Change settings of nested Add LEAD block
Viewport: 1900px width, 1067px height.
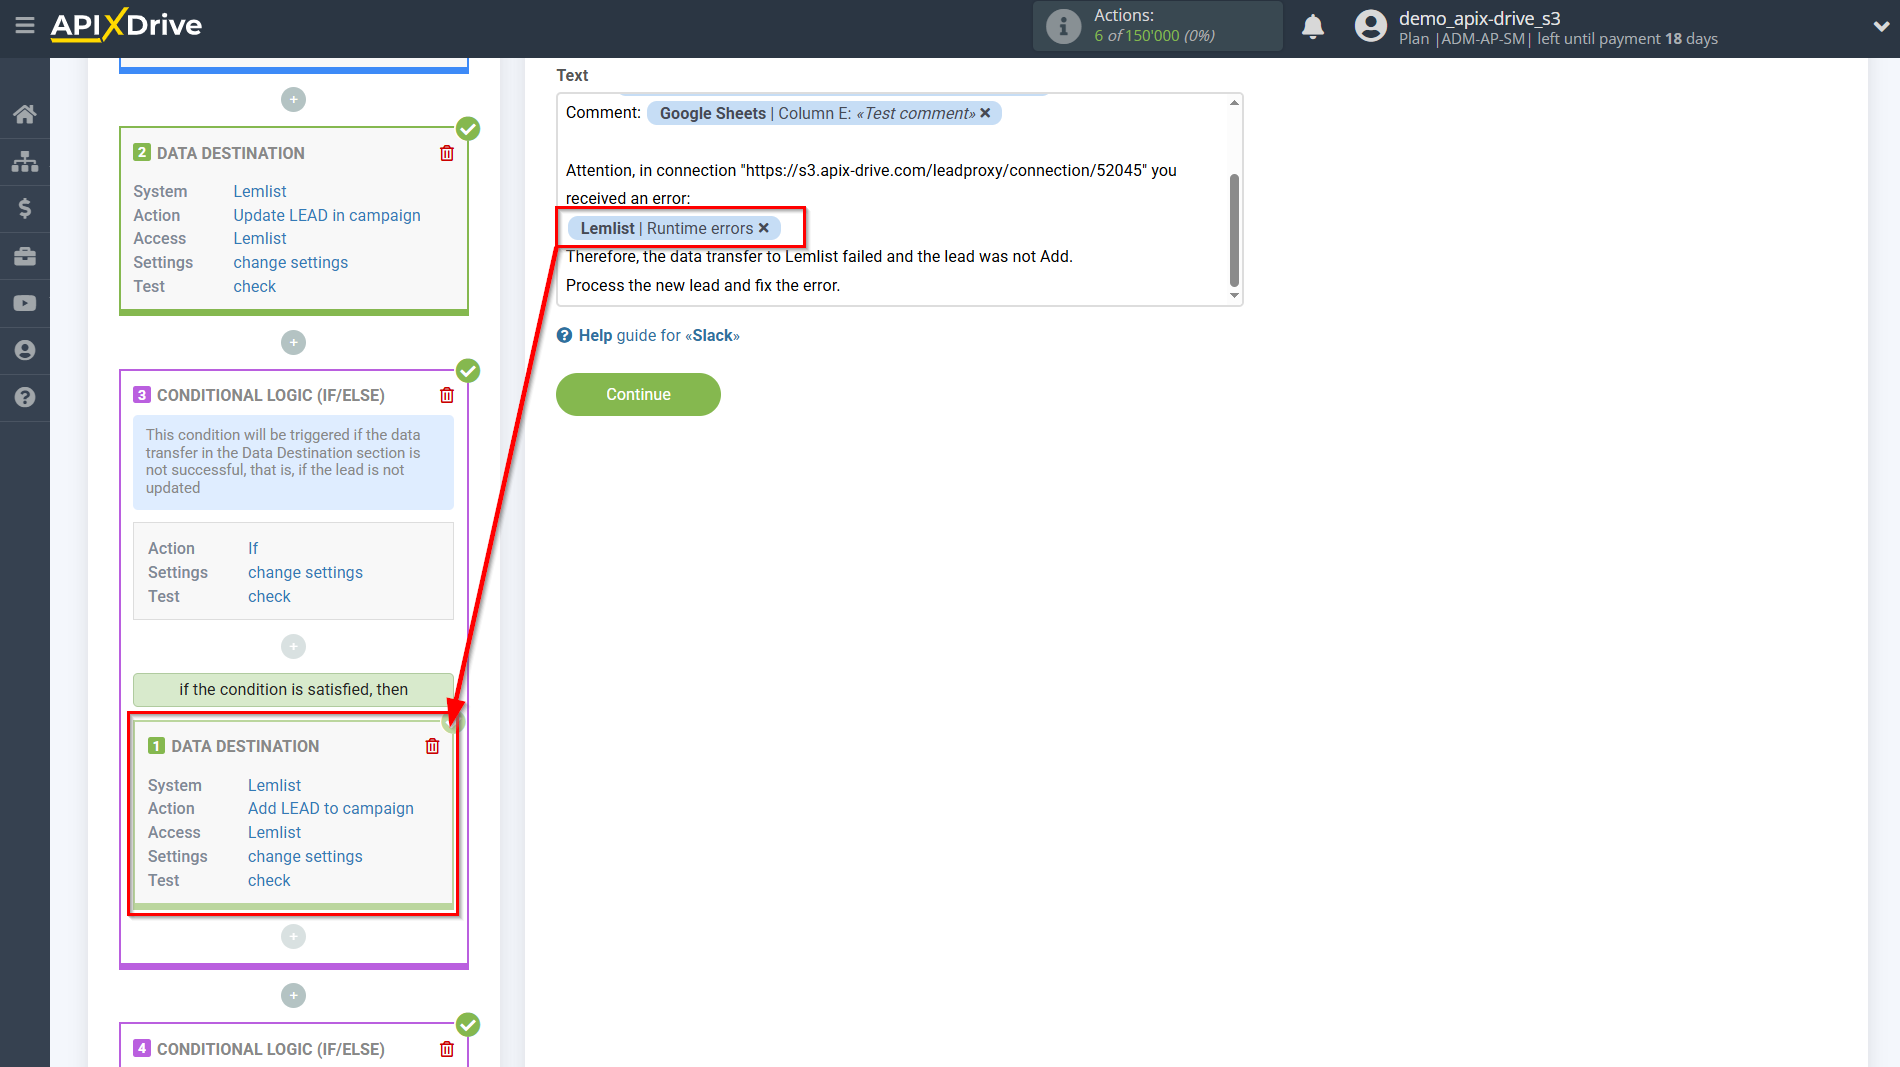coord(306,856)
